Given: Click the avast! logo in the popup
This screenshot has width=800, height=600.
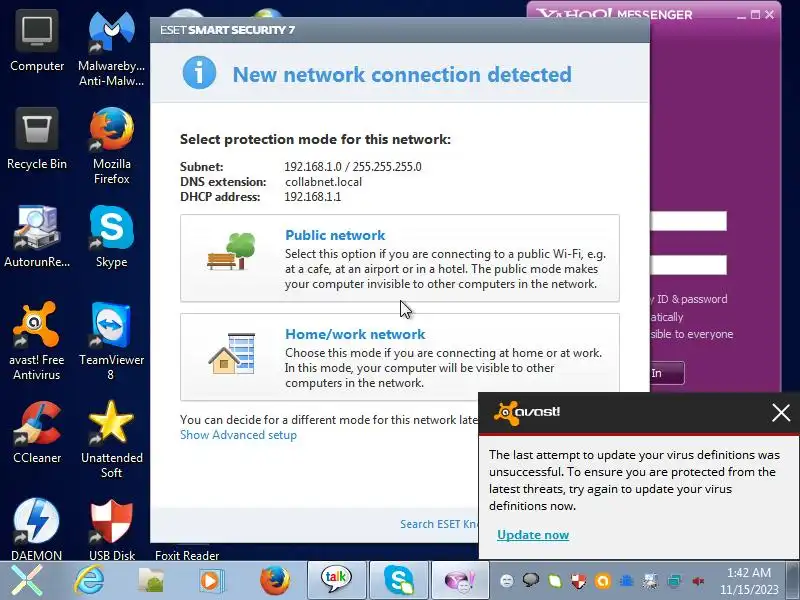Looking at the screenshot, I should tap(527, 412).
